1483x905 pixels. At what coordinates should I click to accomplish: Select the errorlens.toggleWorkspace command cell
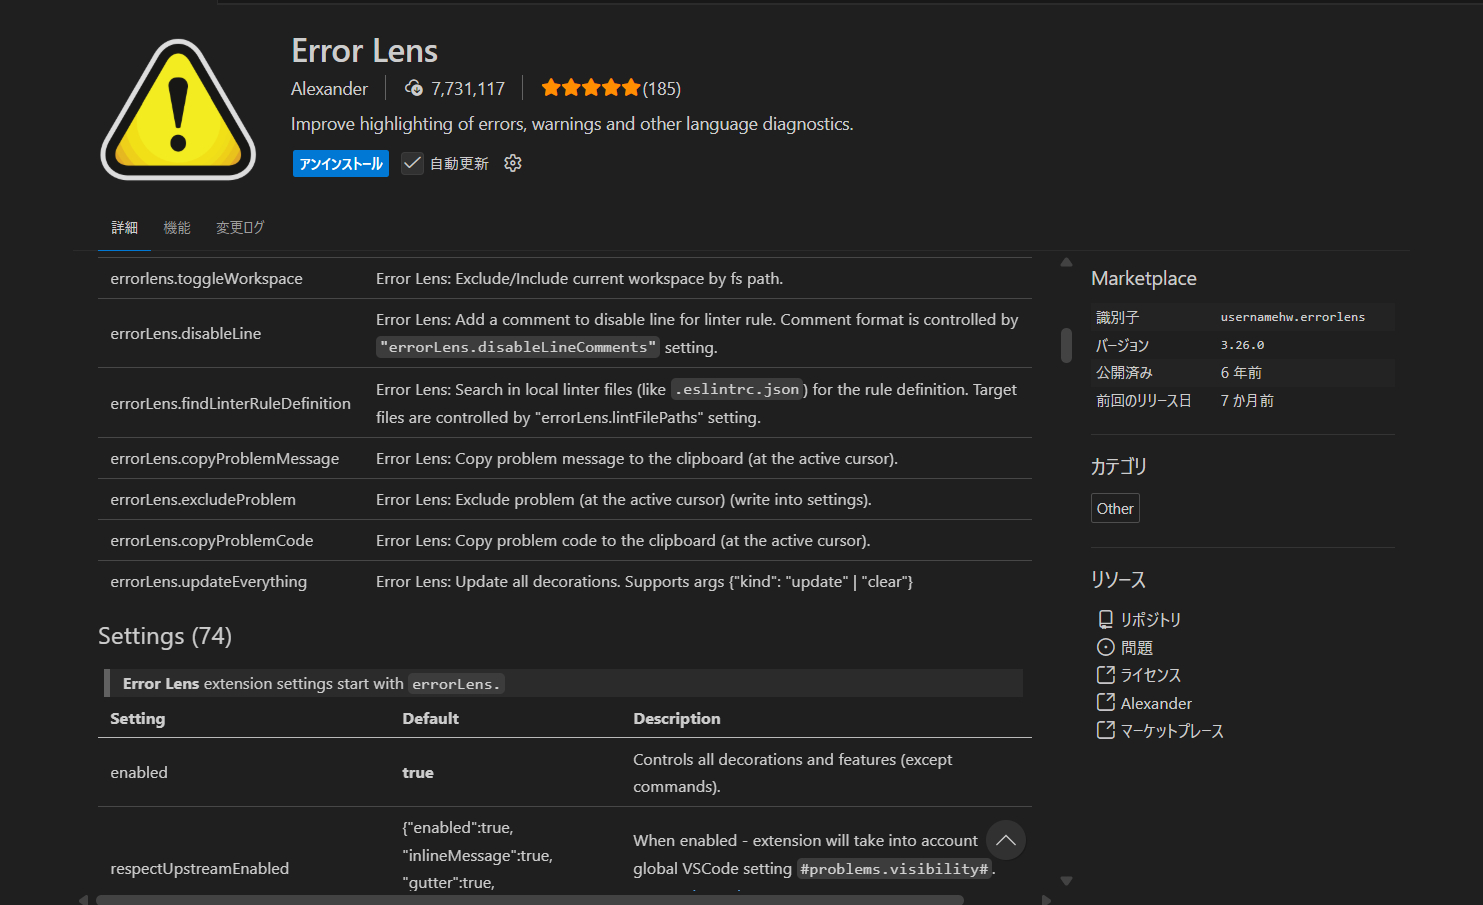click(206, 279)
